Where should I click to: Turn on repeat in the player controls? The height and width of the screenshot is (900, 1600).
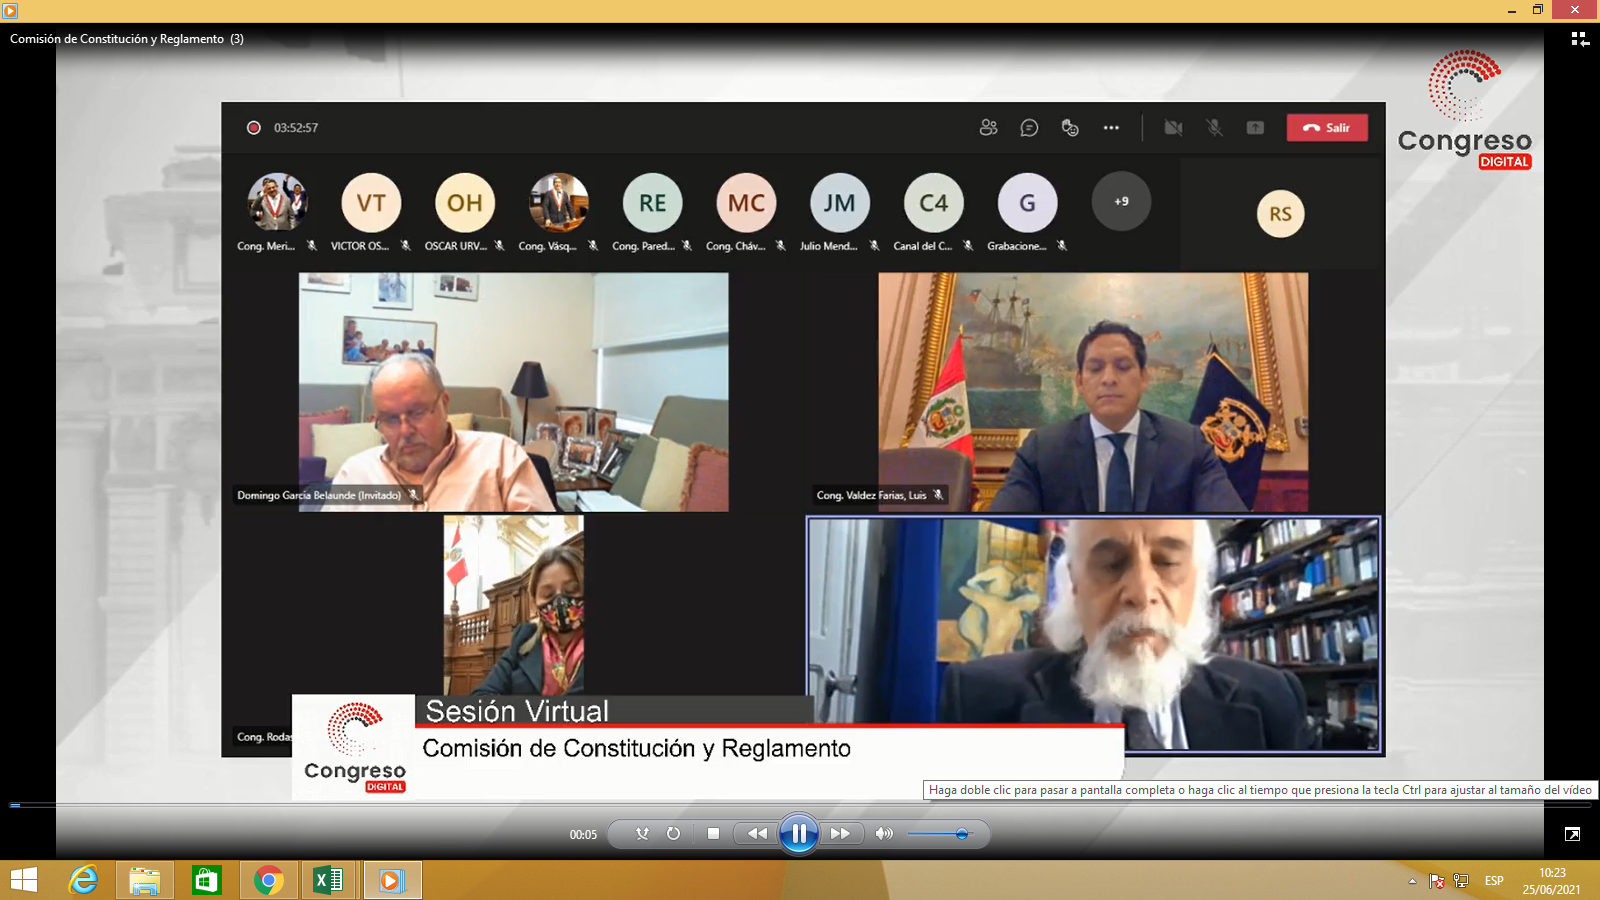click(673, 833)
